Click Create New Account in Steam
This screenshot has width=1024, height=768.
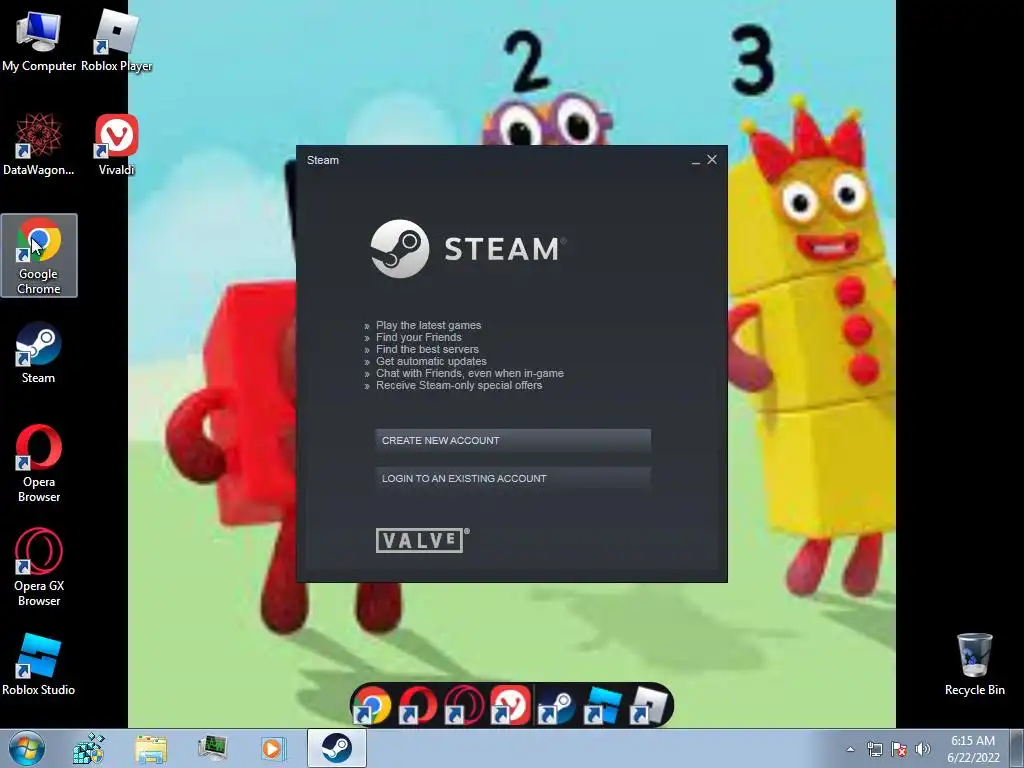pyautogui.click(x=513, y=441)
